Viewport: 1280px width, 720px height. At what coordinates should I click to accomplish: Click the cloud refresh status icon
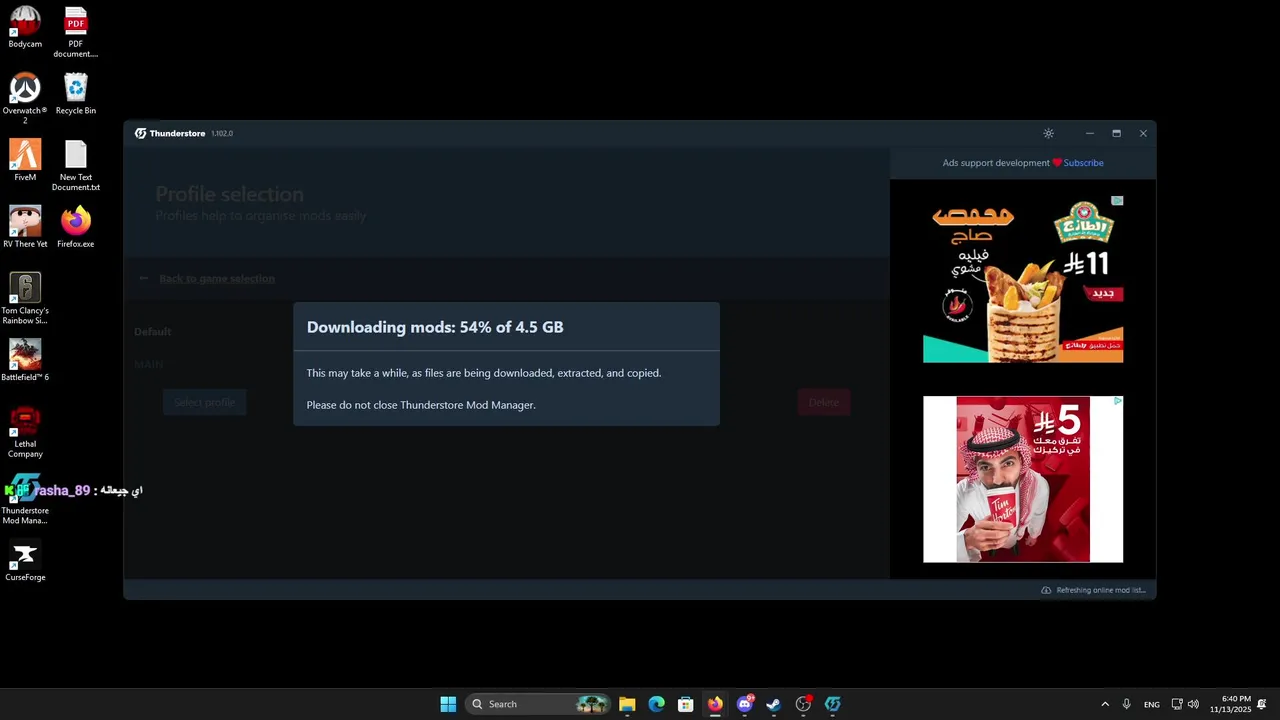1046,590
